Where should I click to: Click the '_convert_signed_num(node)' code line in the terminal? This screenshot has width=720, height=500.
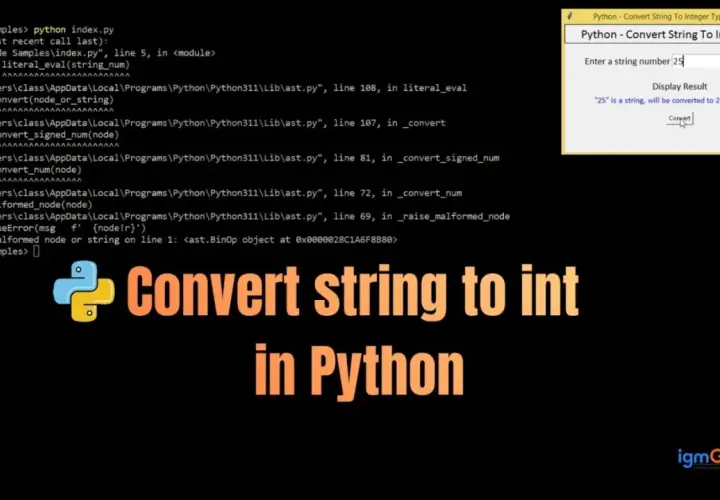tap(60, 135)
